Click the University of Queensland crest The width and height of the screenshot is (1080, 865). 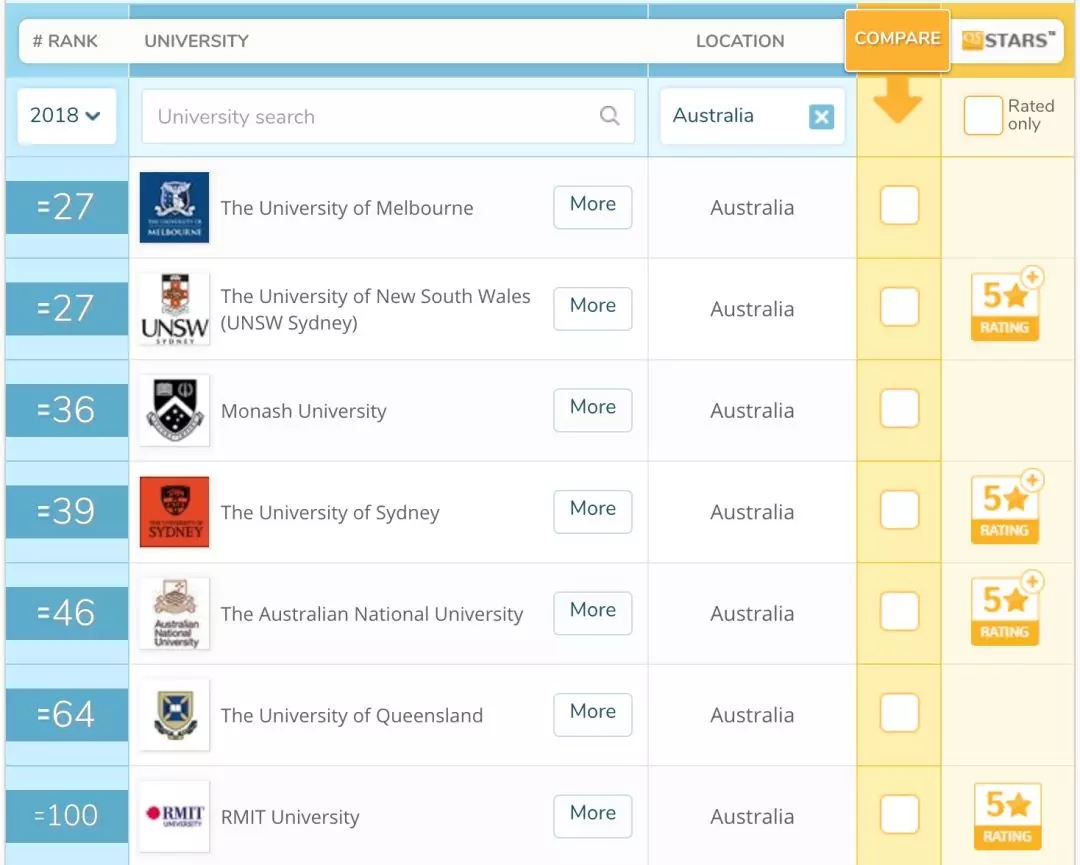tap(174, 714)
